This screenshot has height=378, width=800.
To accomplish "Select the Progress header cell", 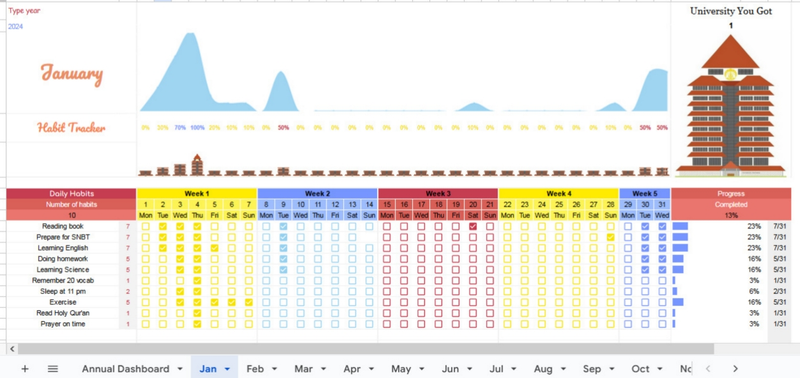I will point(731,193).
